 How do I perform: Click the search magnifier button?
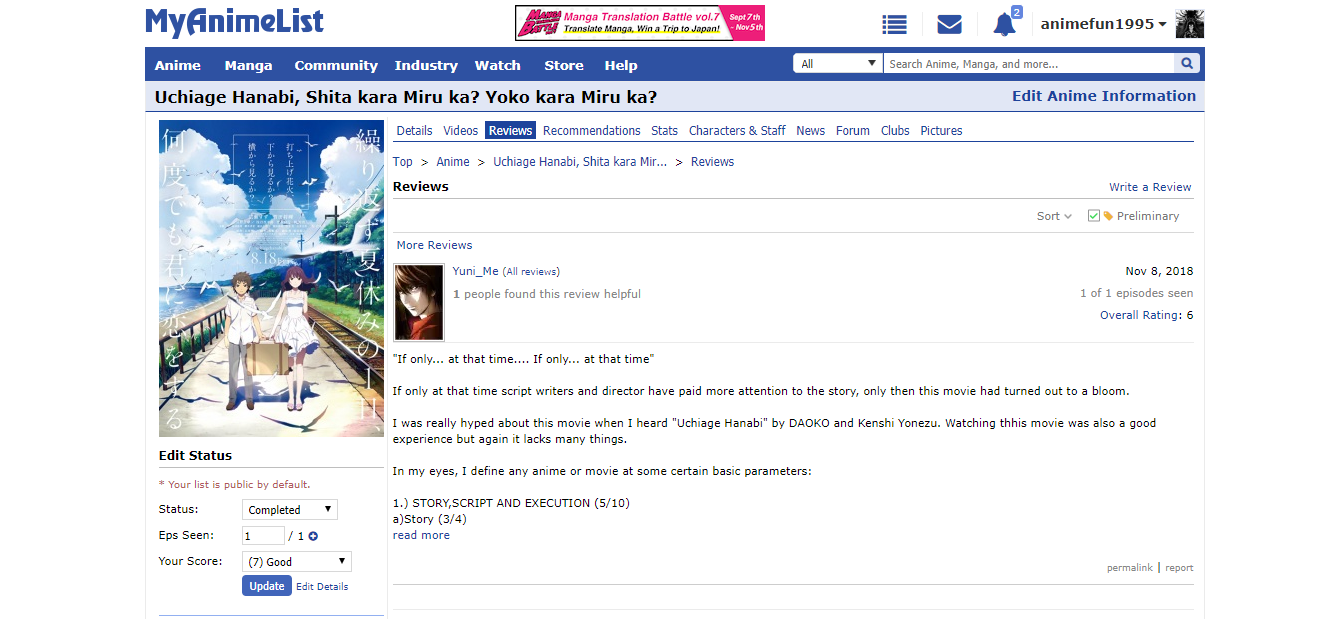tap(1187, 64)
